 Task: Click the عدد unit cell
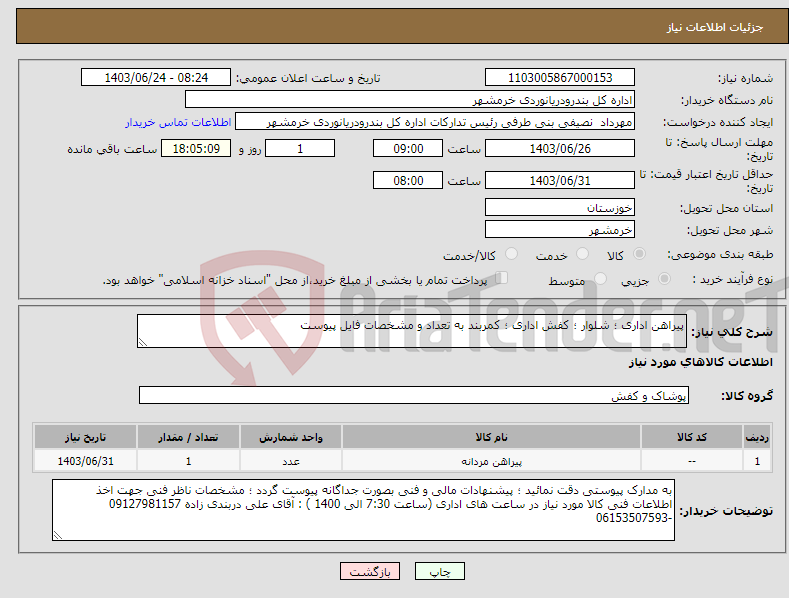(291, 461)
